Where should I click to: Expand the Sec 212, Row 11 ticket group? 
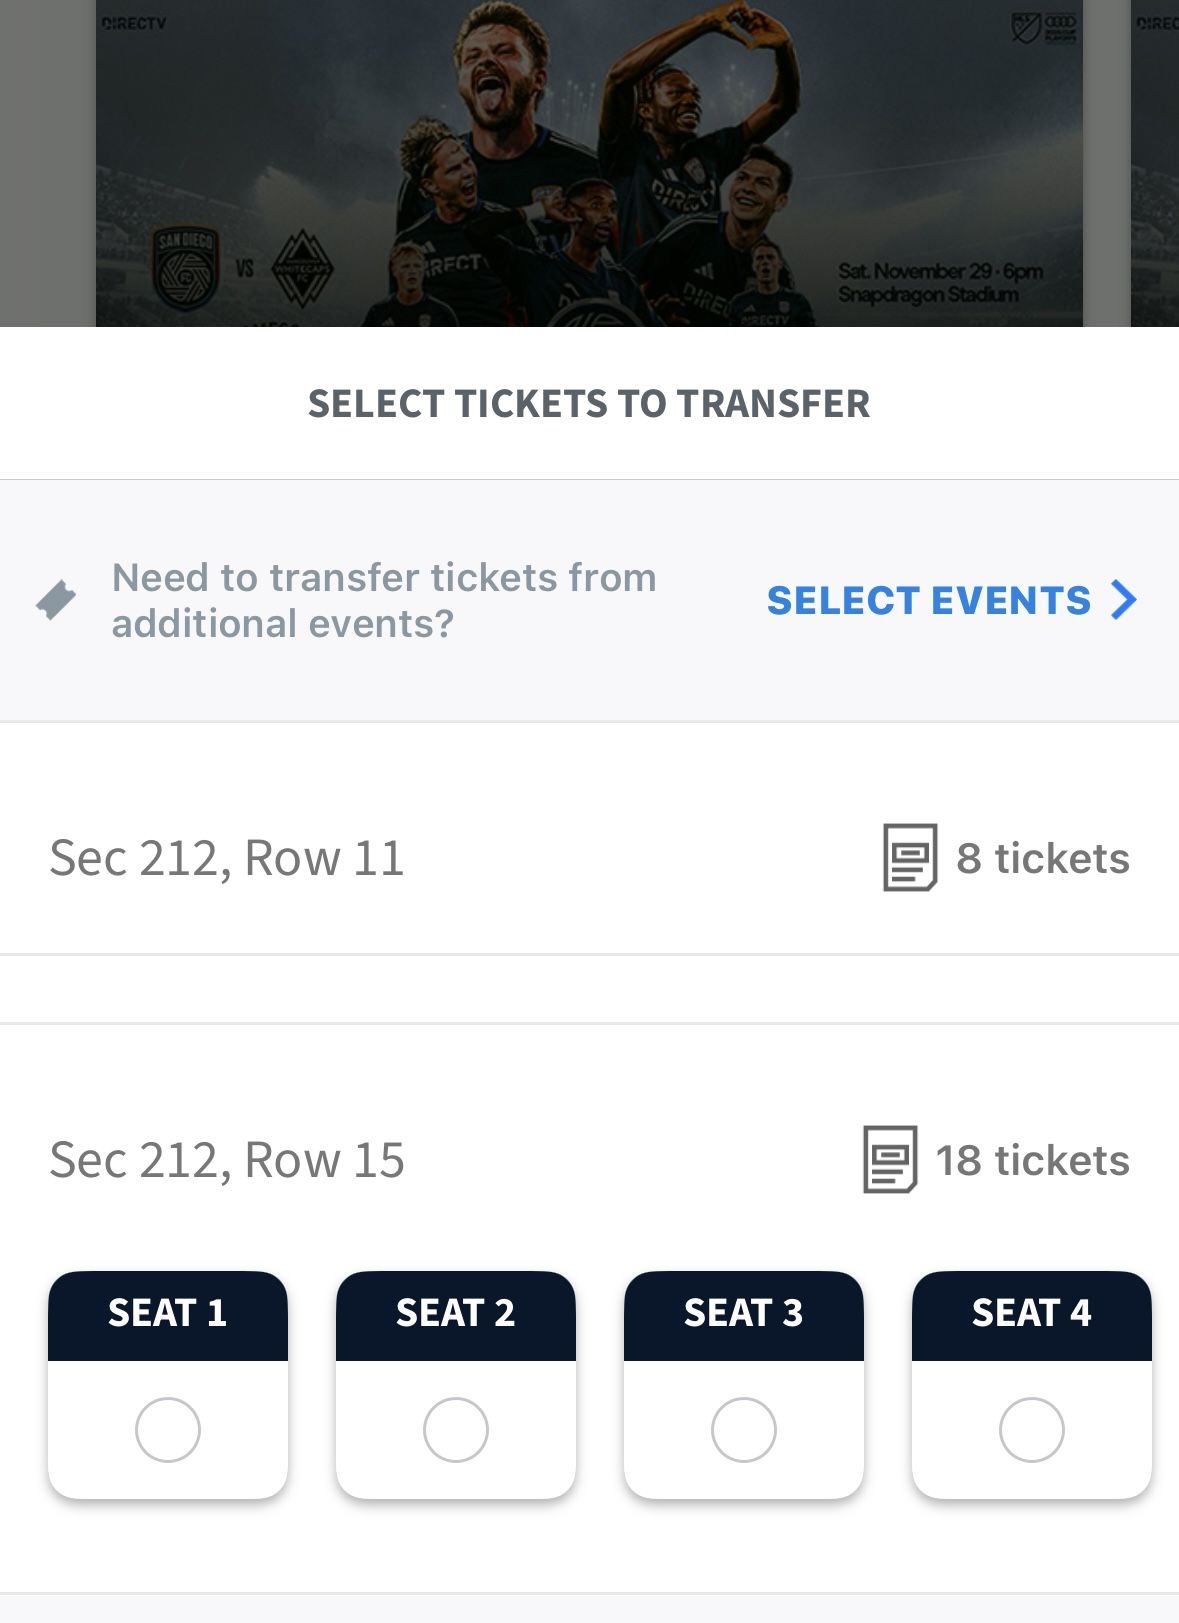tap(590, 857)
